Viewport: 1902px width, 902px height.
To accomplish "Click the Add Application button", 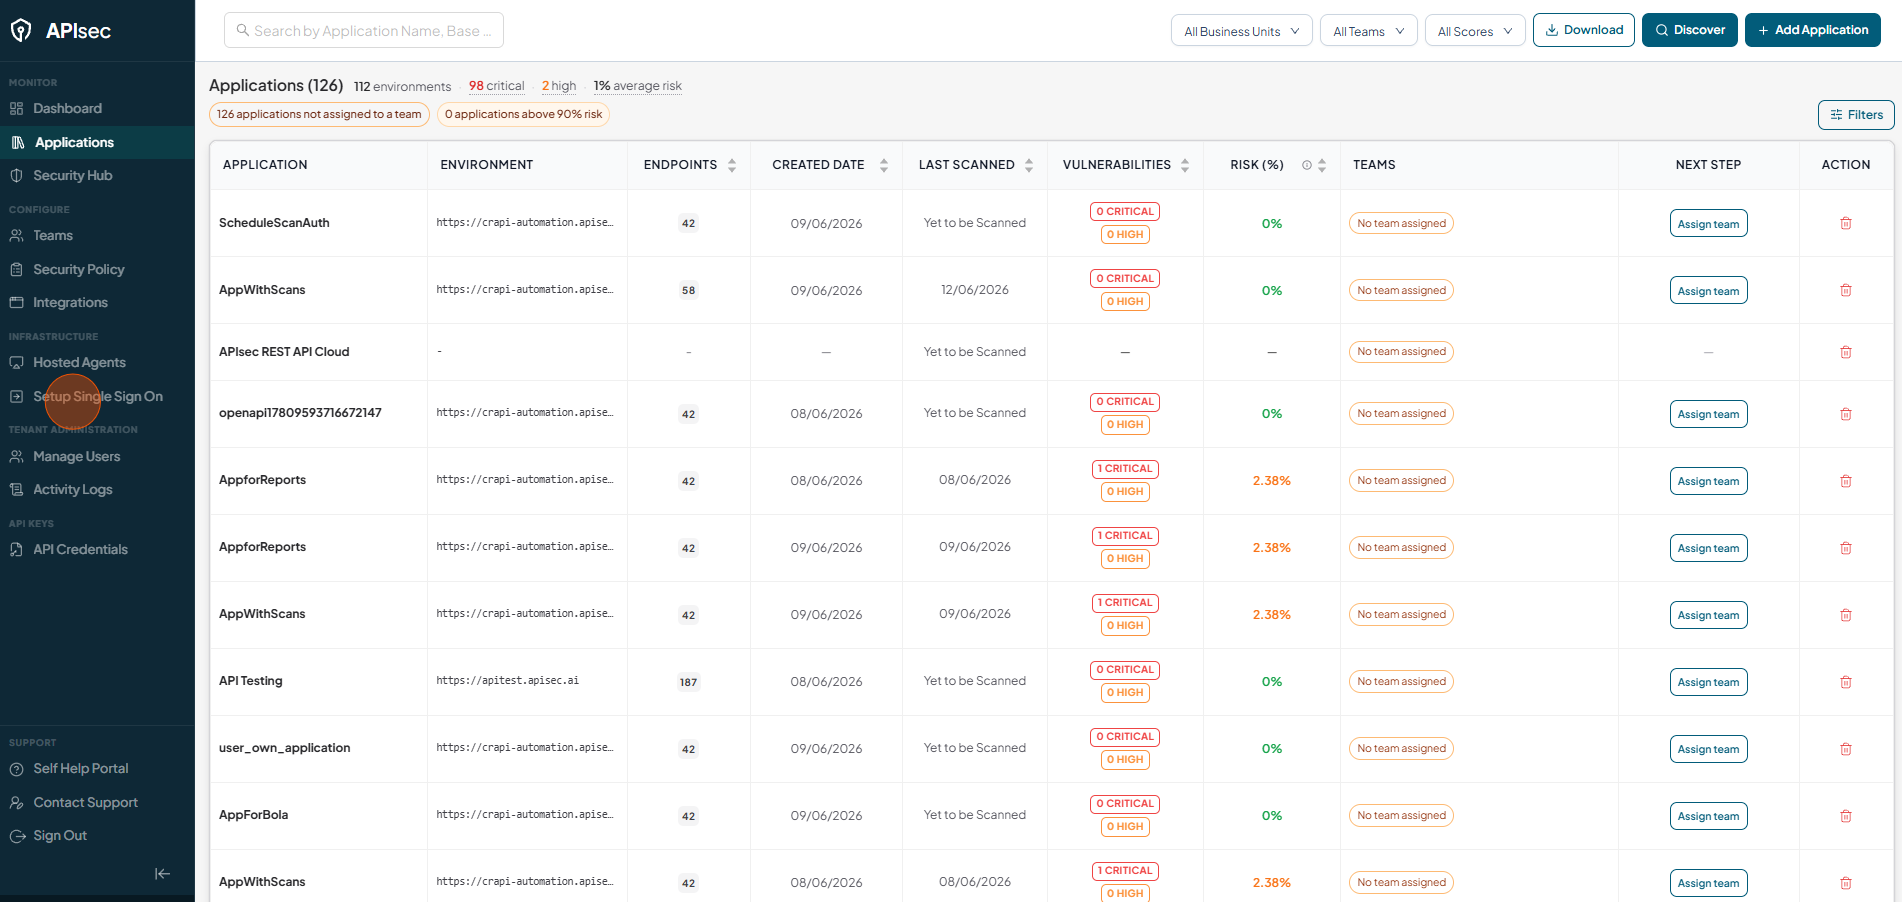I will point(1812,30).
